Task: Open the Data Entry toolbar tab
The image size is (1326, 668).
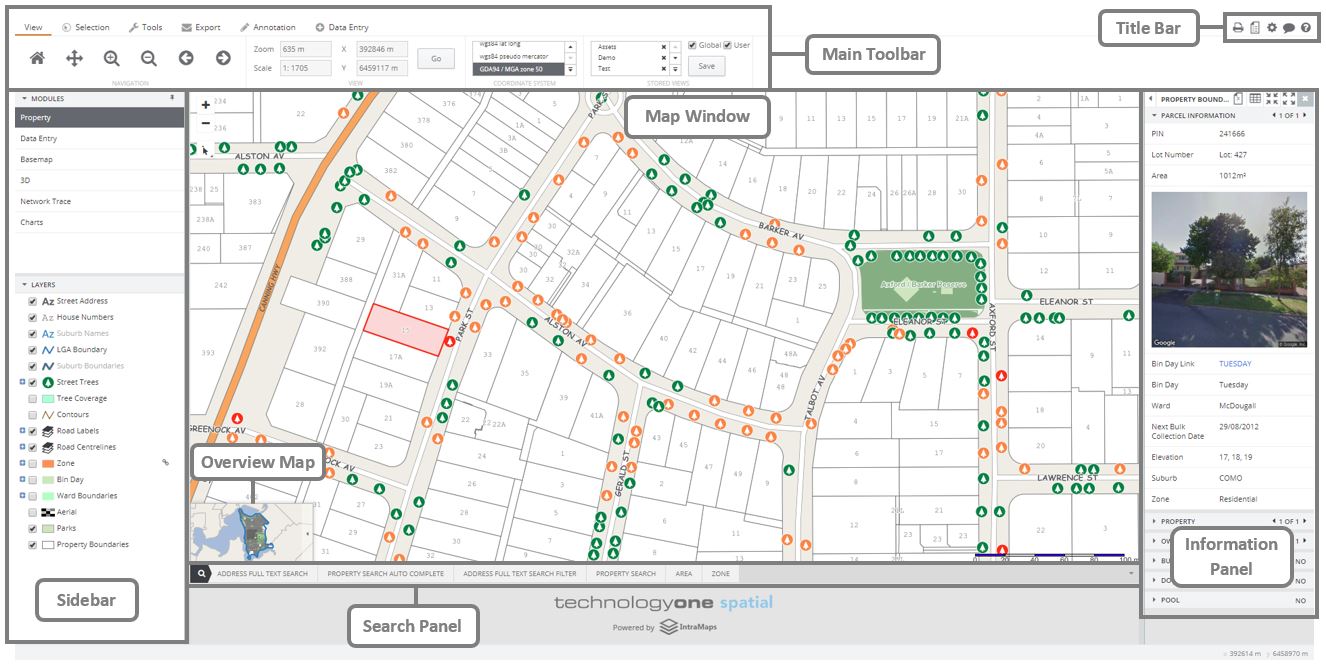Action: point(344,28)
